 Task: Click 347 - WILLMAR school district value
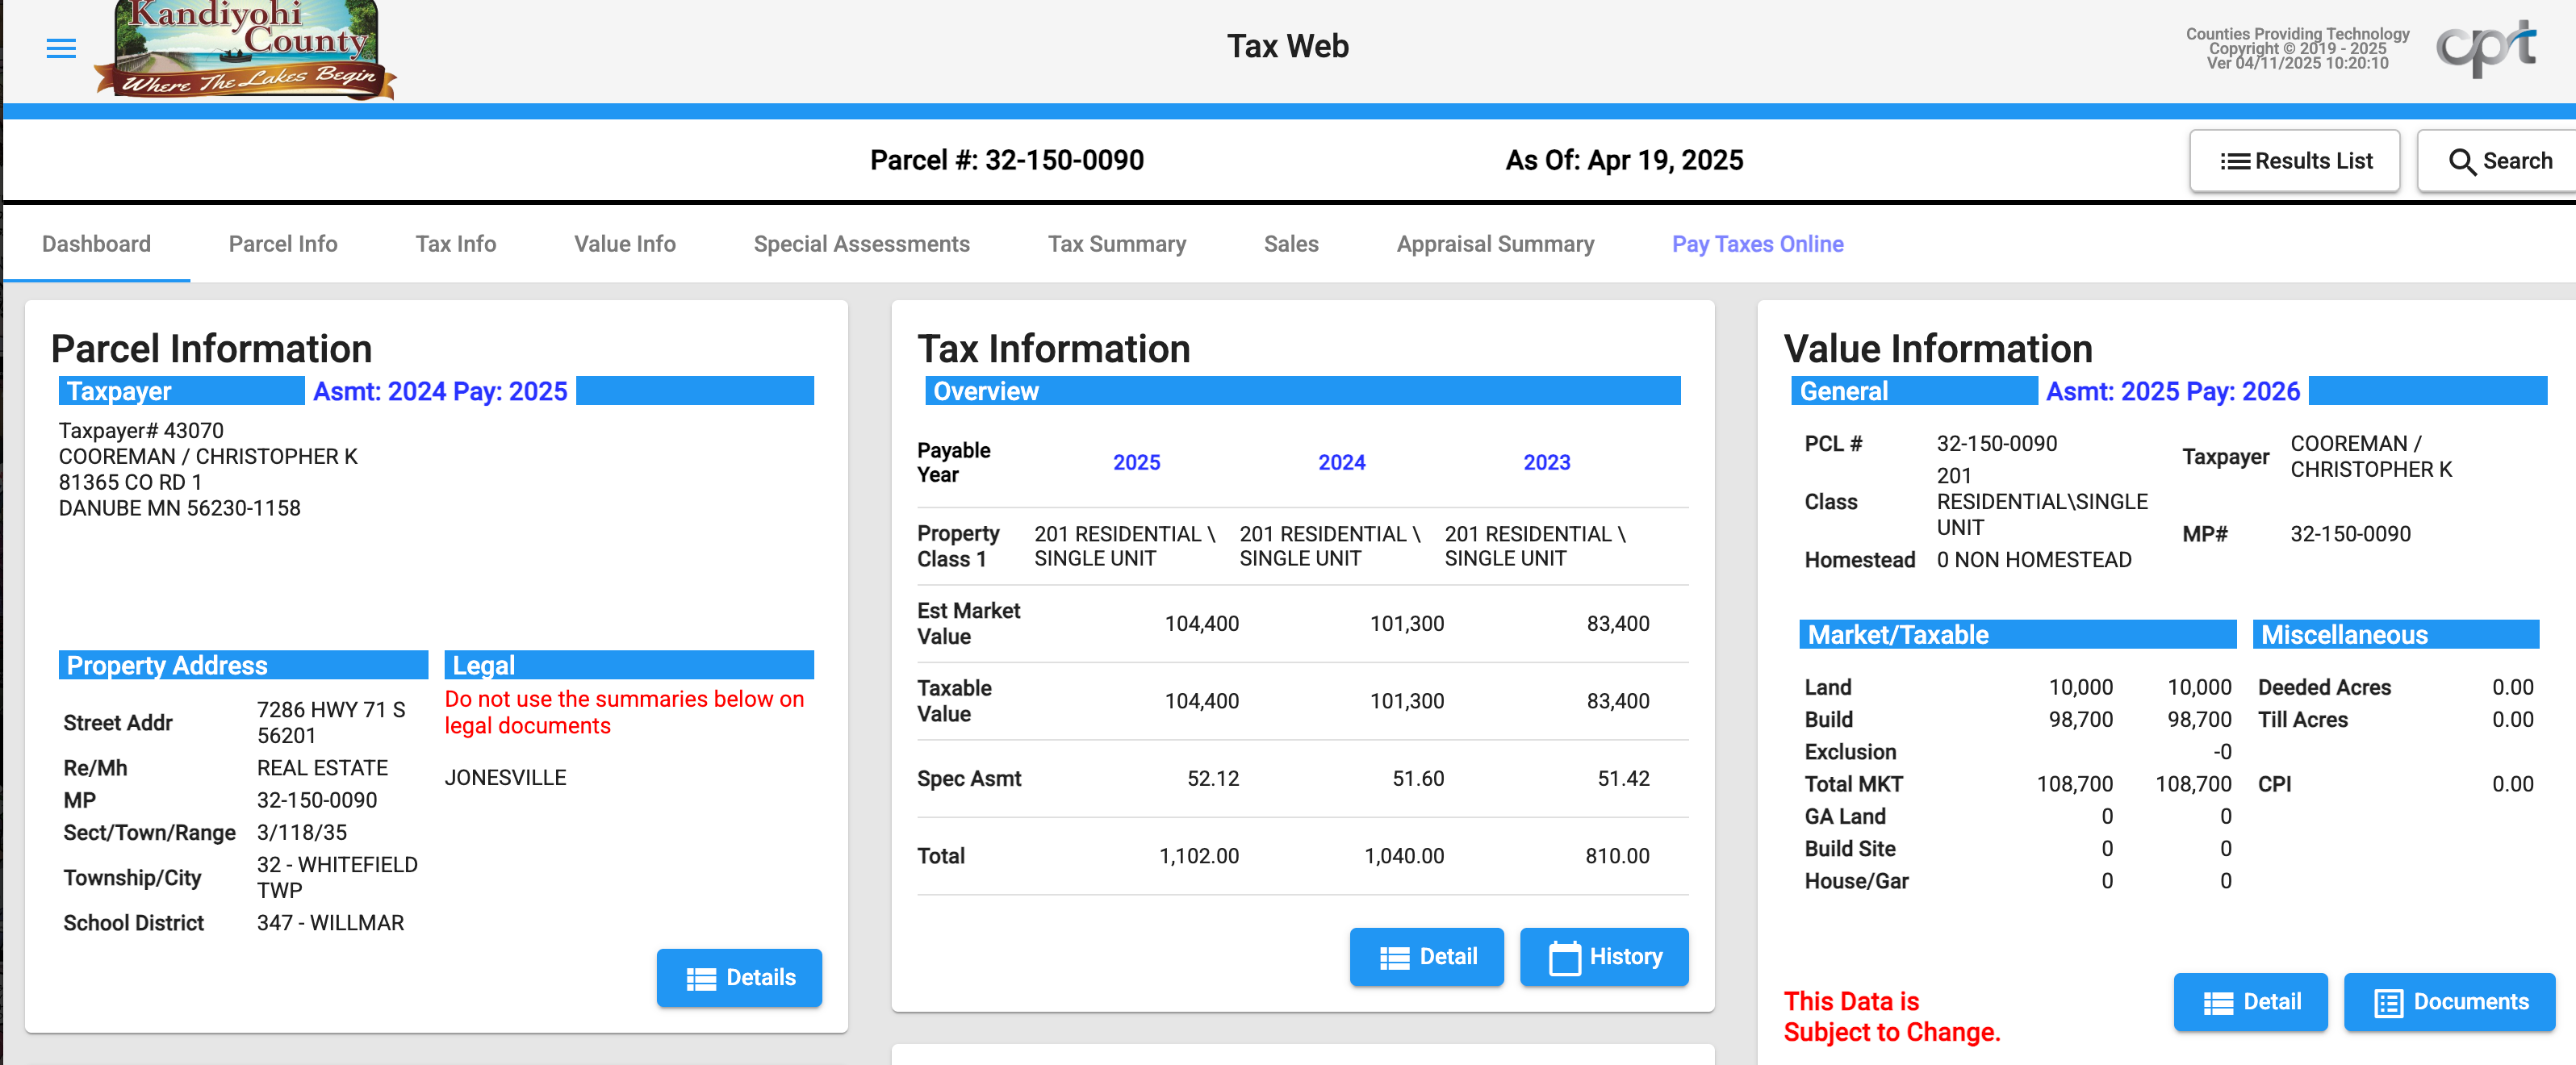pyautogui.click(x=330, y=922)
